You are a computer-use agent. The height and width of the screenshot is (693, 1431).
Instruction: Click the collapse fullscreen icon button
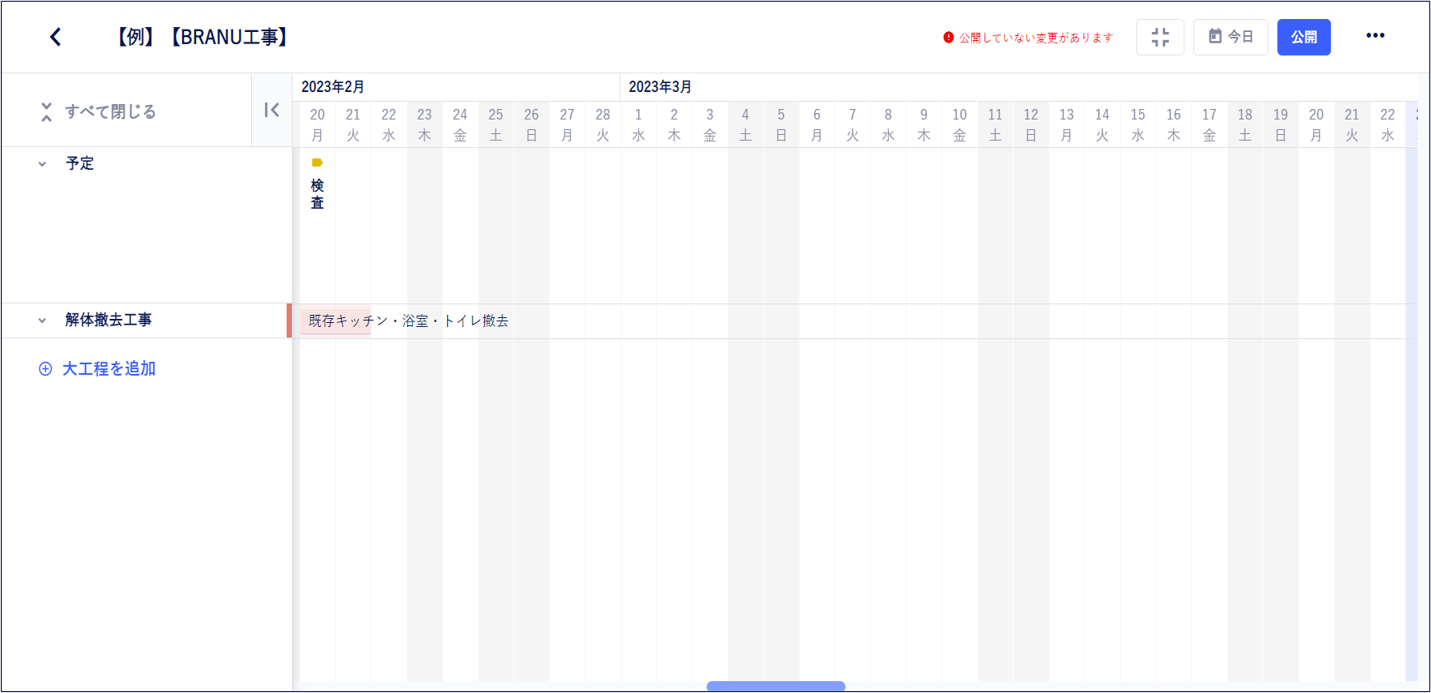point(1160,37)
